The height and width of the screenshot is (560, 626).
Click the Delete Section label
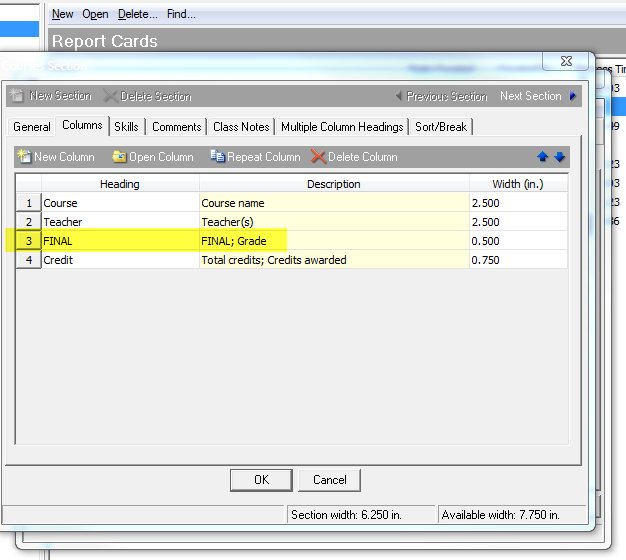pos(156,96)
